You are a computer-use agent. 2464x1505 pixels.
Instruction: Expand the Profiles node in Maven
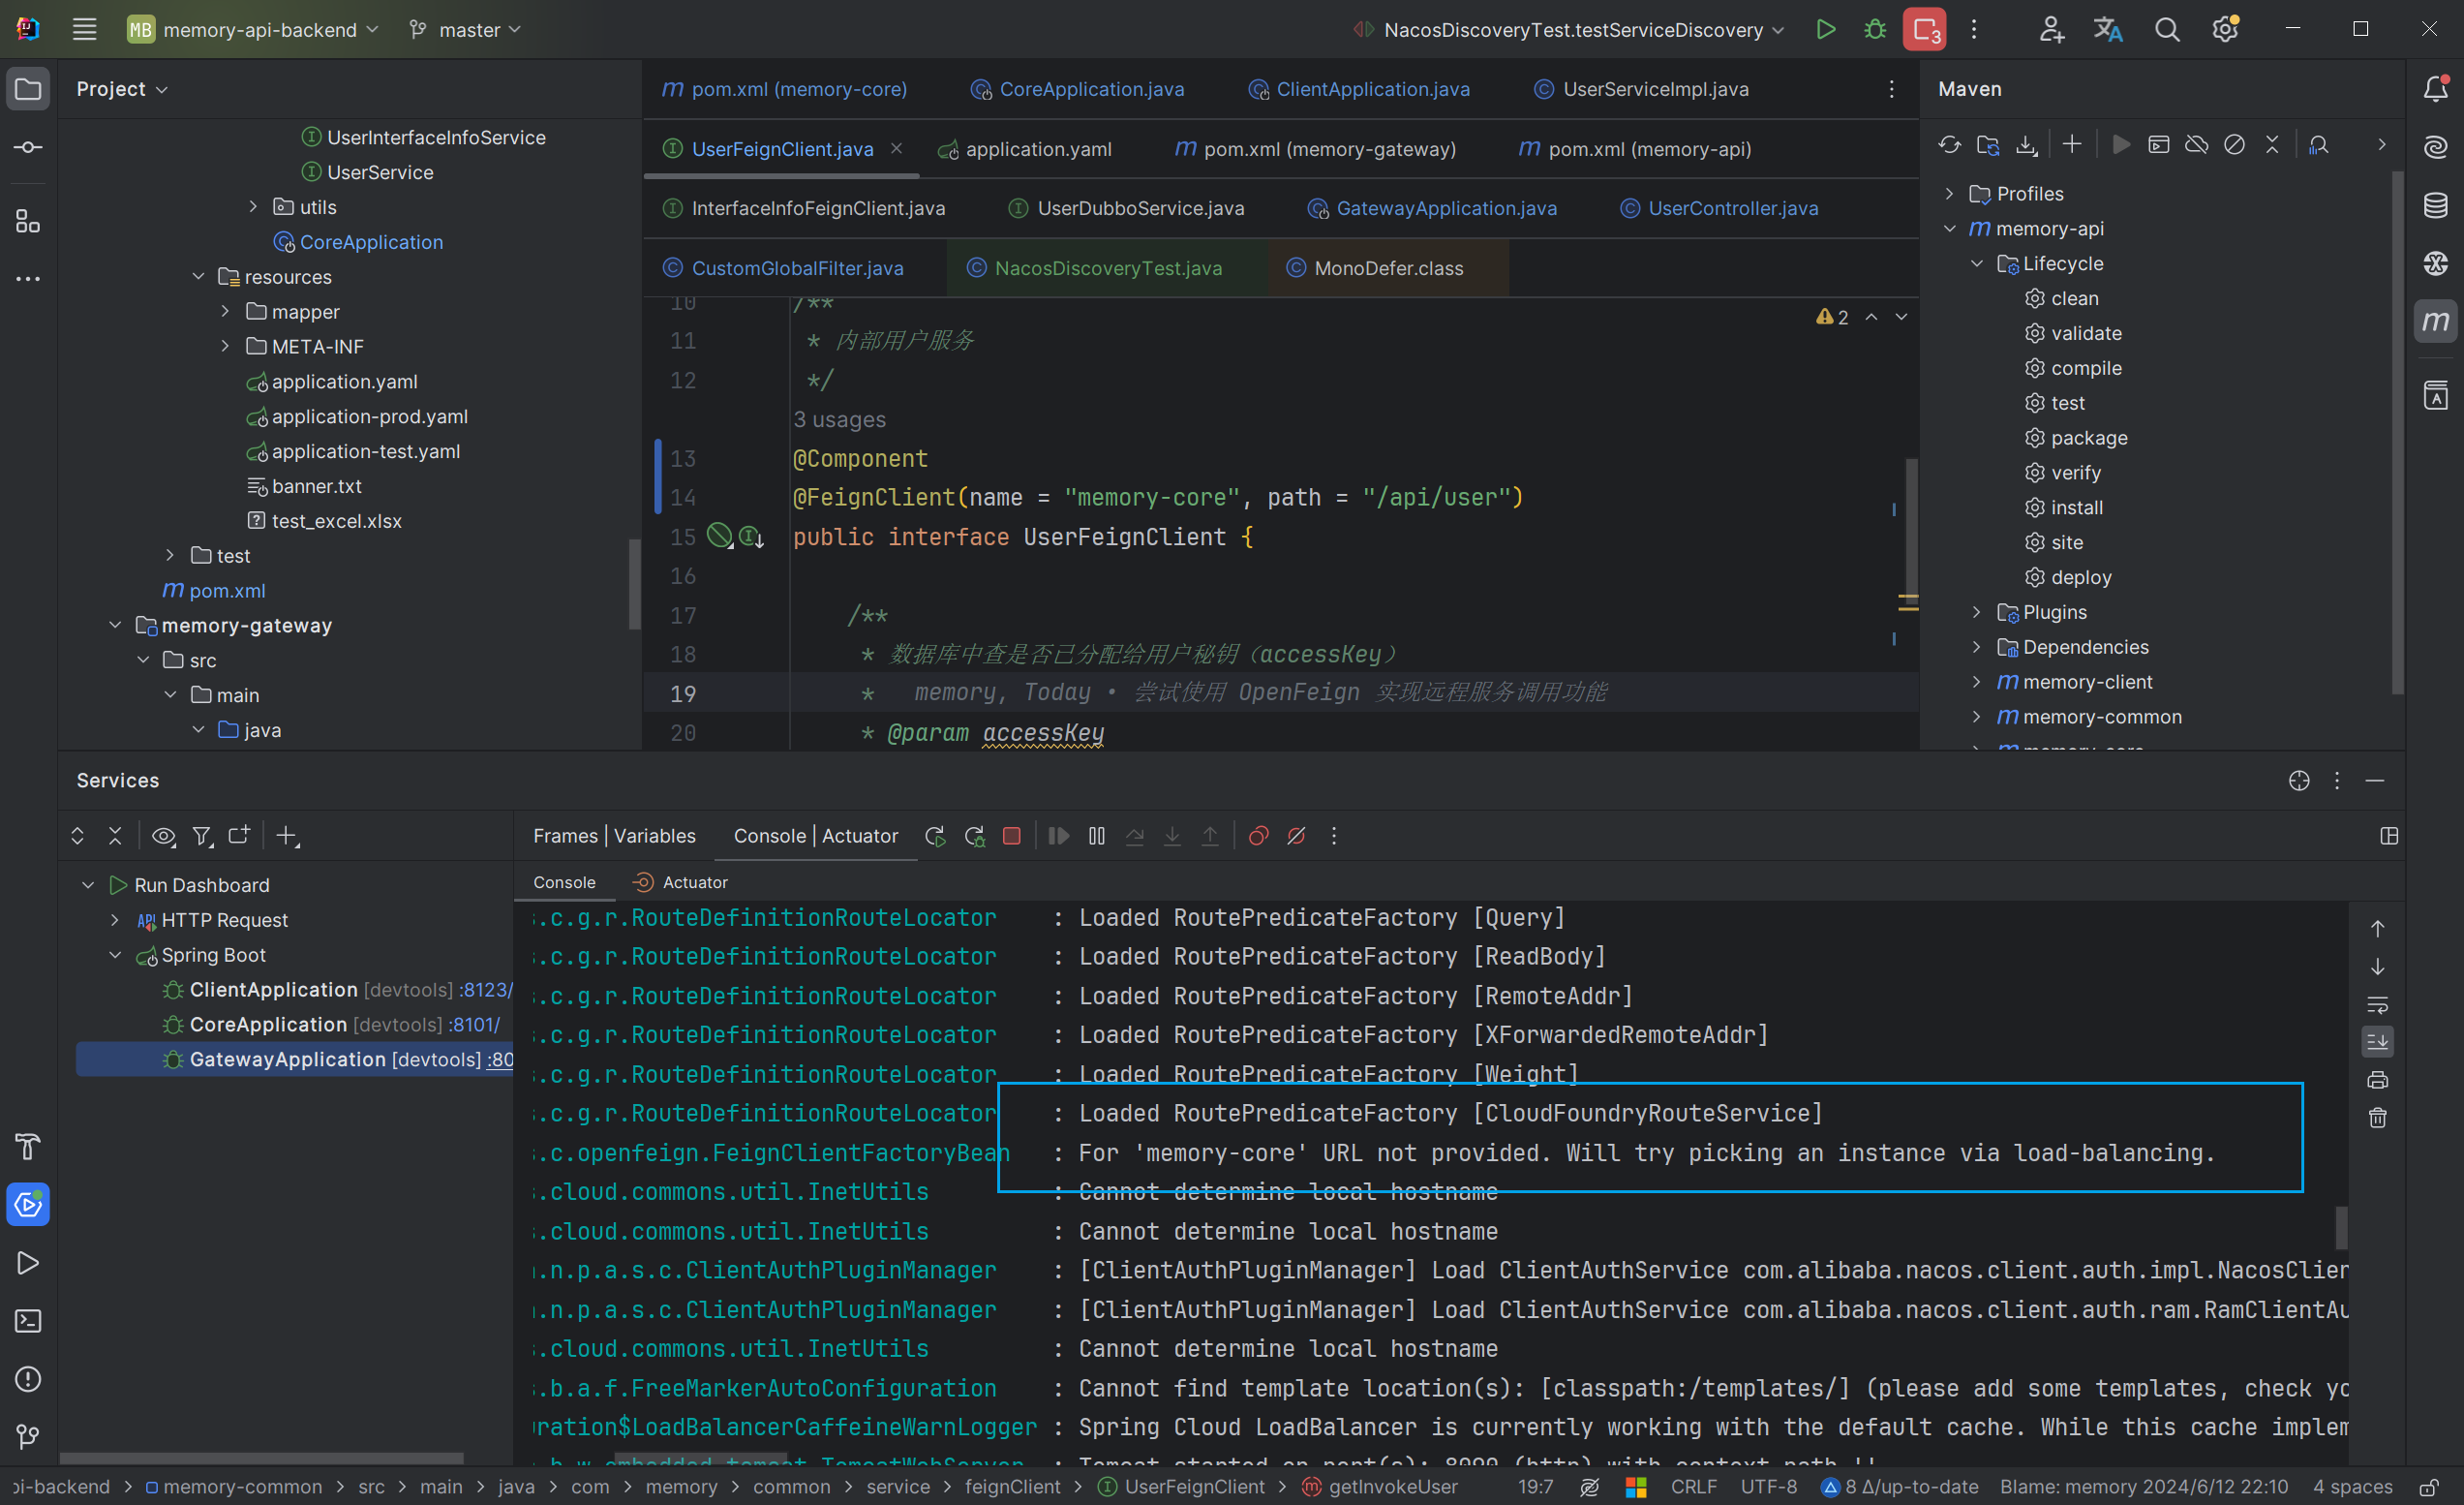click(x=1949, y=193)
